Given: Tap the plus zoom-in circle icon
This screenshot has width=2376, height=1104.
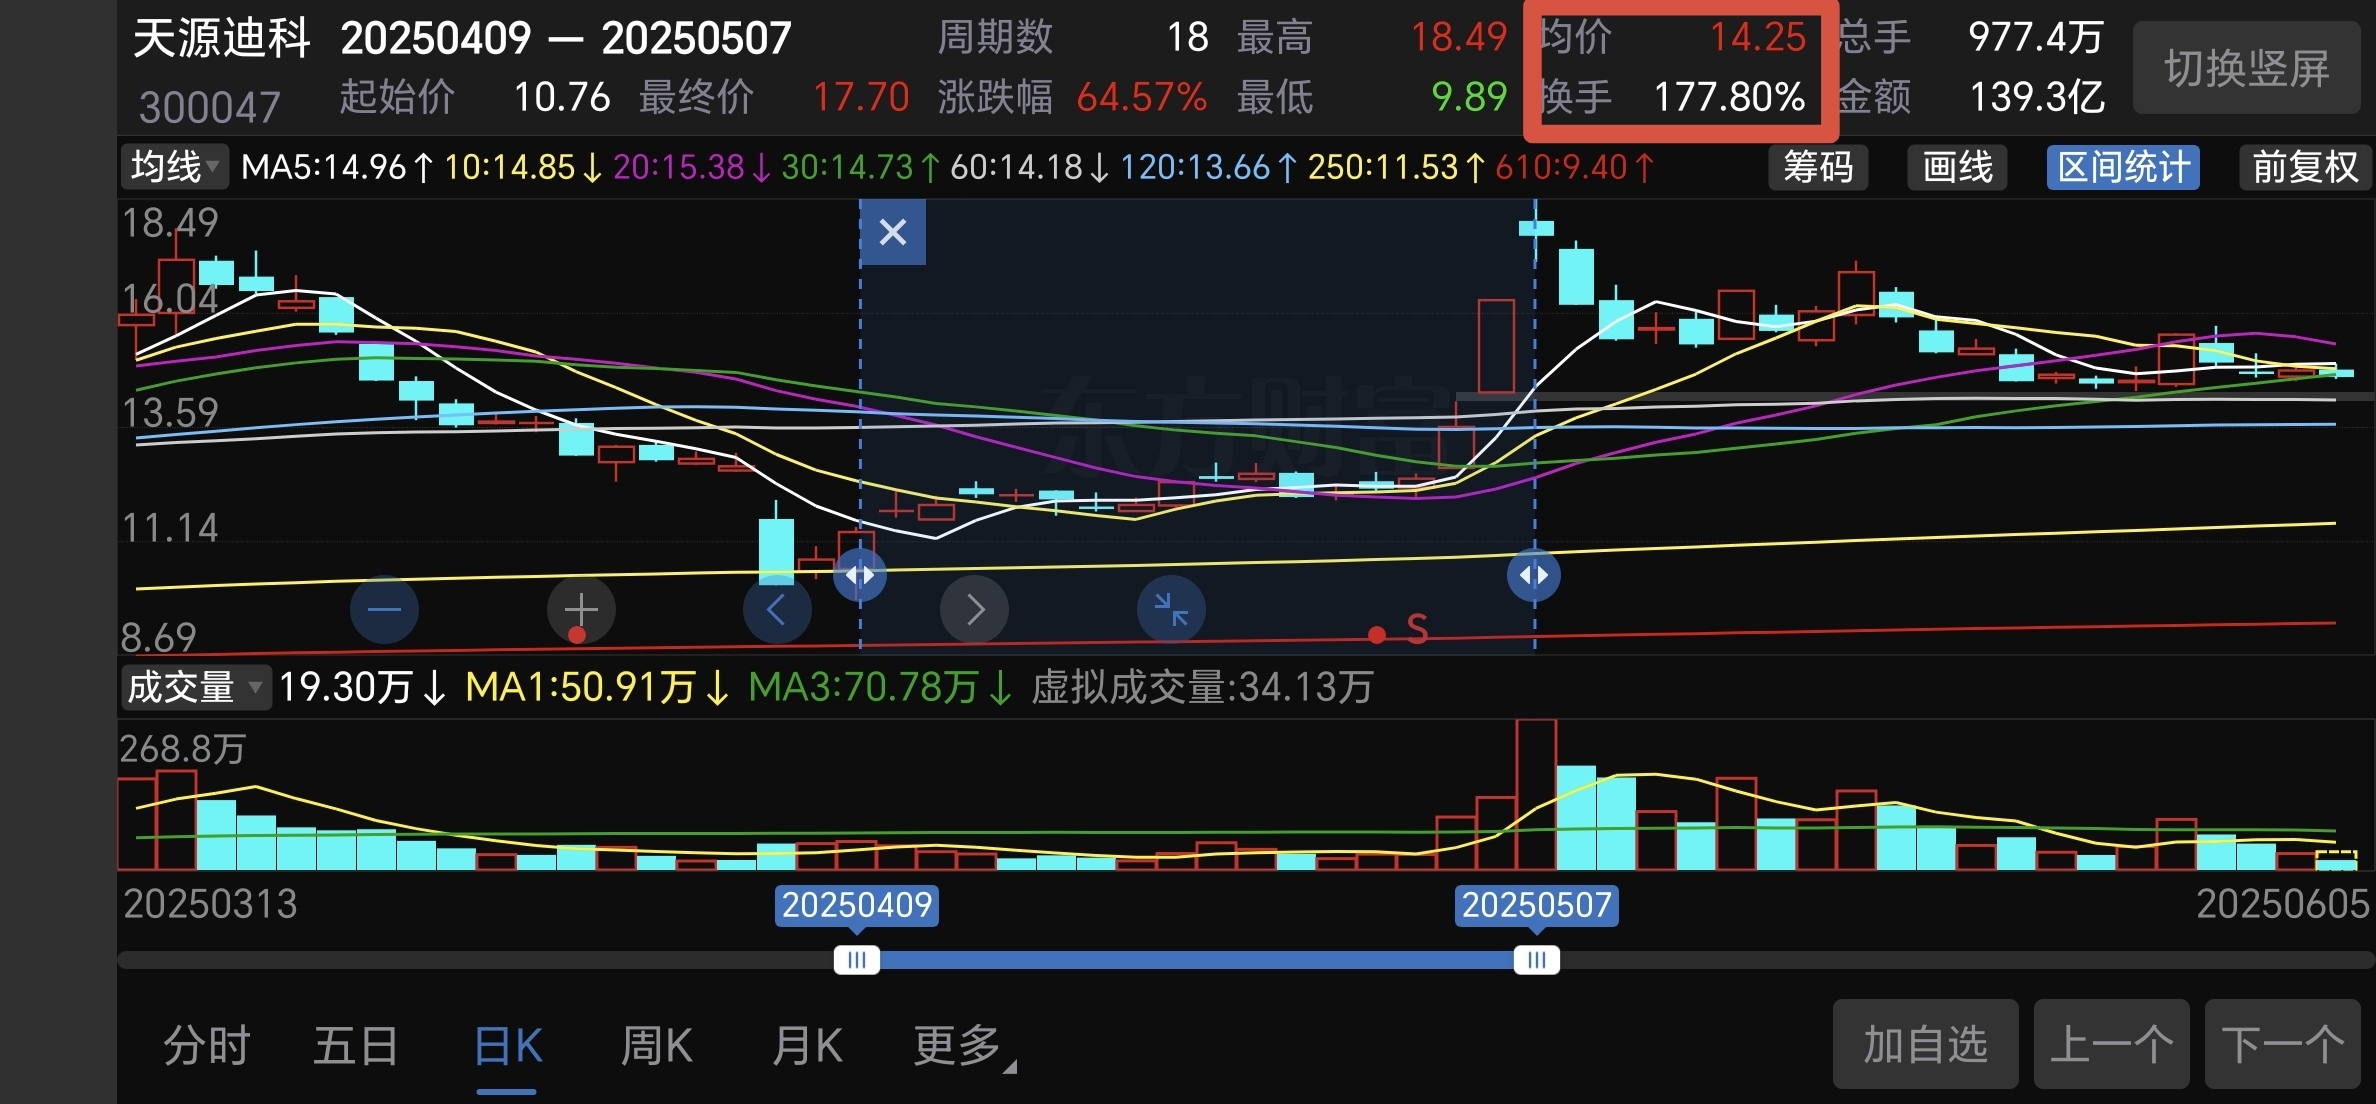Looking at the screenshot, I should 581,609.
